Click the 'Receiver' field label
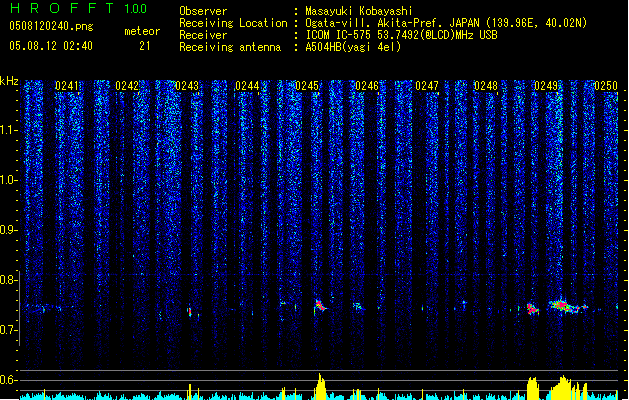This screenshot has height=400, width=629. tap(203, 35)
